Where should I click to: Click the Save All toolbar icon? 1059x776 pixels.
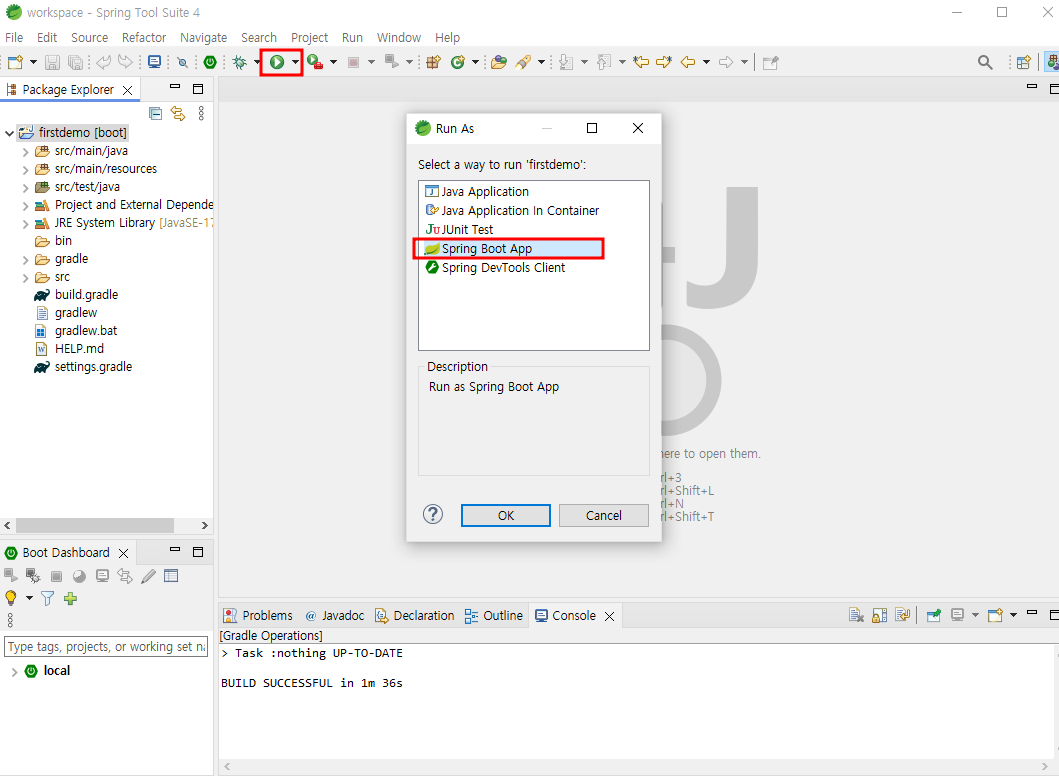[x=76, y=62]
